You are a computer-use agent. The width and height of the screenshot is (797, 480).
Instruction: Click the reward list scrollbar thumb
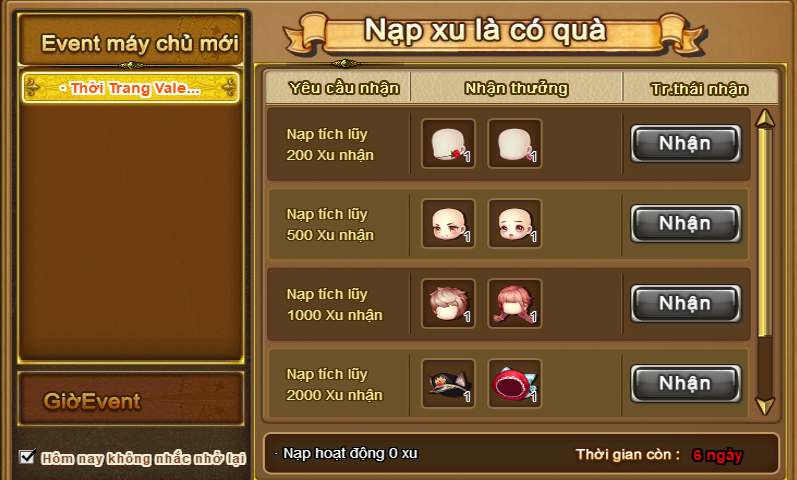765,233
